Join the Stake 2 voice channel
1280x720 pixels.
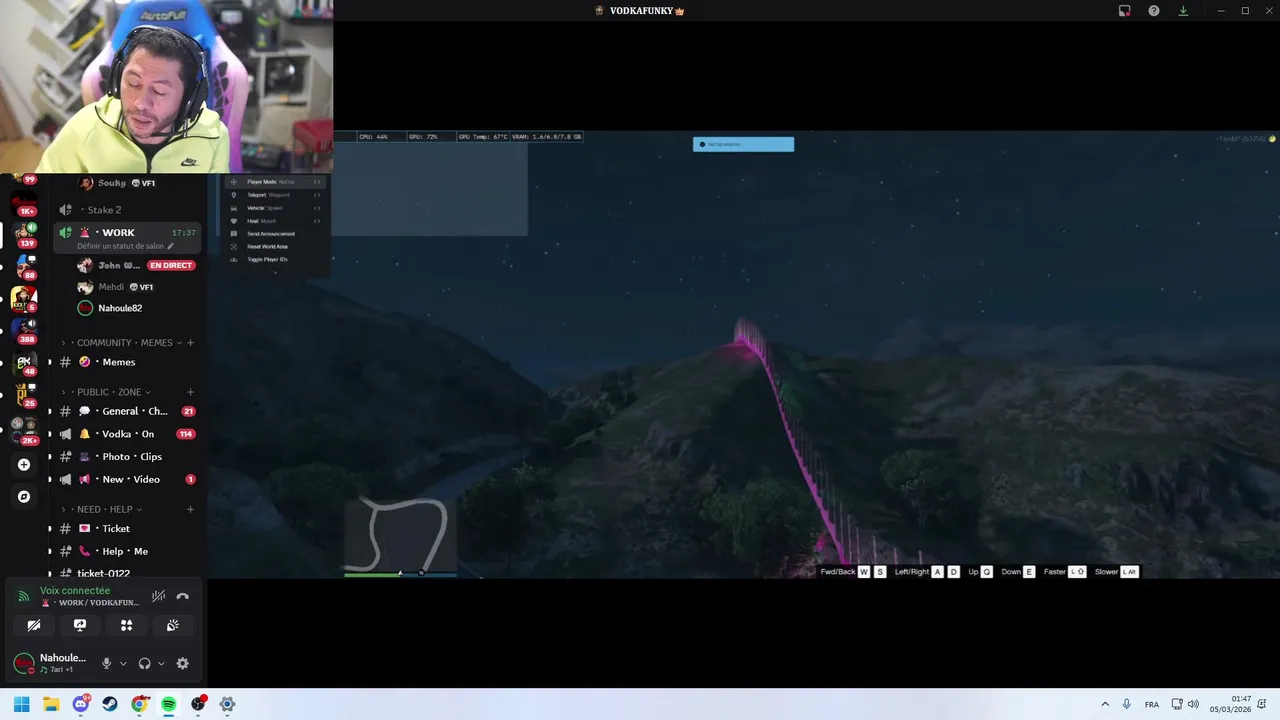click(127, 210)
